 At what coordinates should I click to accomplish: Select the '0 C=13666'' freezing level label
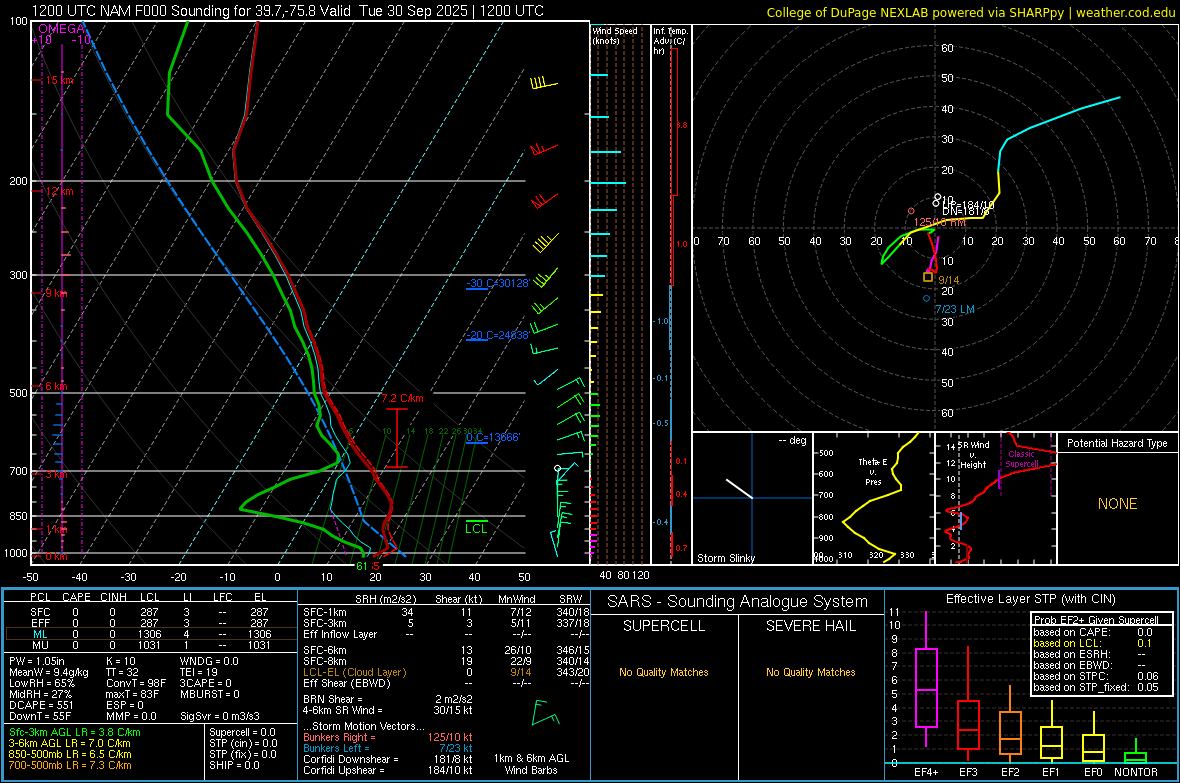(493, 437)
